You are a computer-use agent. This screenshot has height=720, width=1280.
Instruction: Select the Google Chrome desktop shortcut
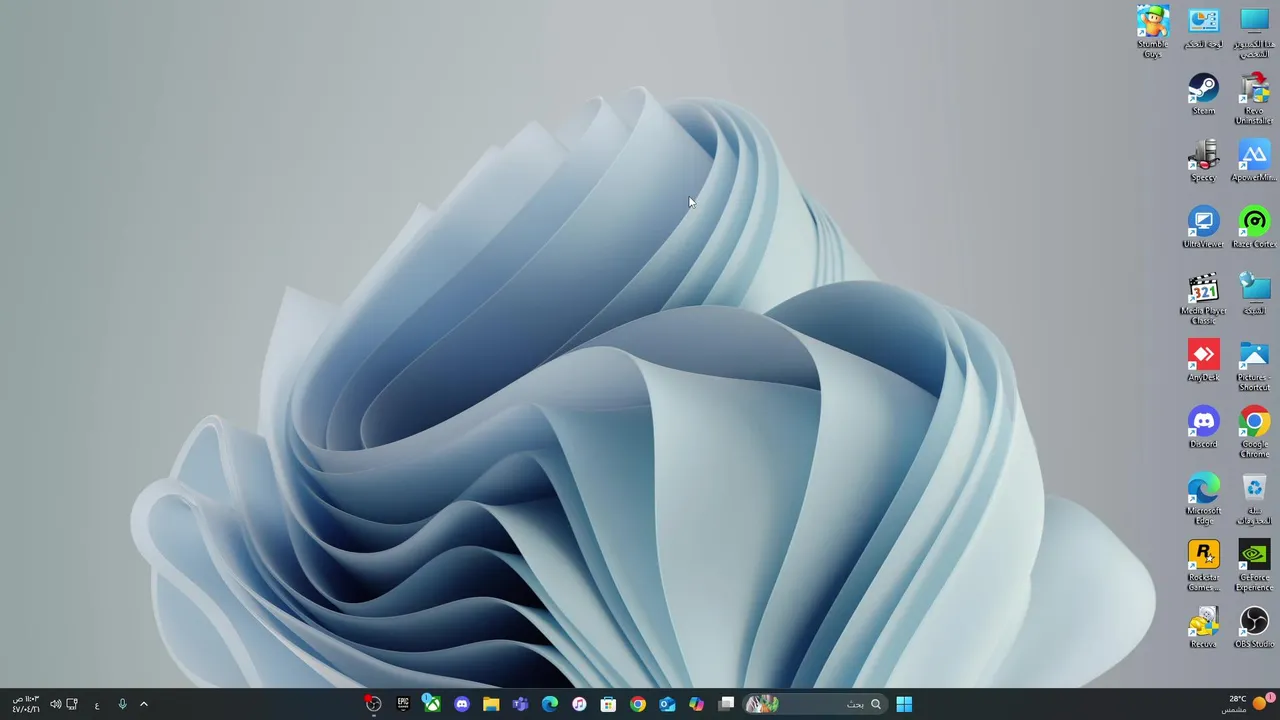tap(1254, 431)
